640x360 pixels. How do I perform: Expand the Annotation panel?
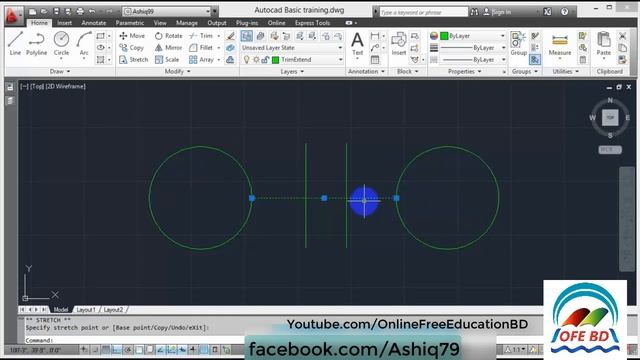(366, 71)
